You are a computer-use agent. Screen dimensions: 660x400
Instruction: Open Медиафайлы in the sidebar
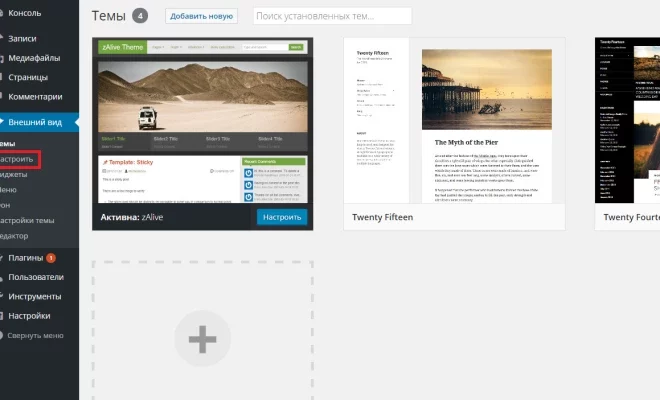pos(34,58)
